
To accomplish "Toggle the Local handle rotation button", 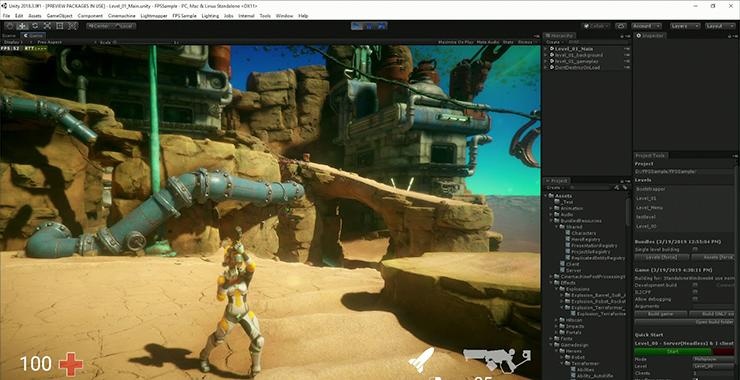I will (124, 26).
